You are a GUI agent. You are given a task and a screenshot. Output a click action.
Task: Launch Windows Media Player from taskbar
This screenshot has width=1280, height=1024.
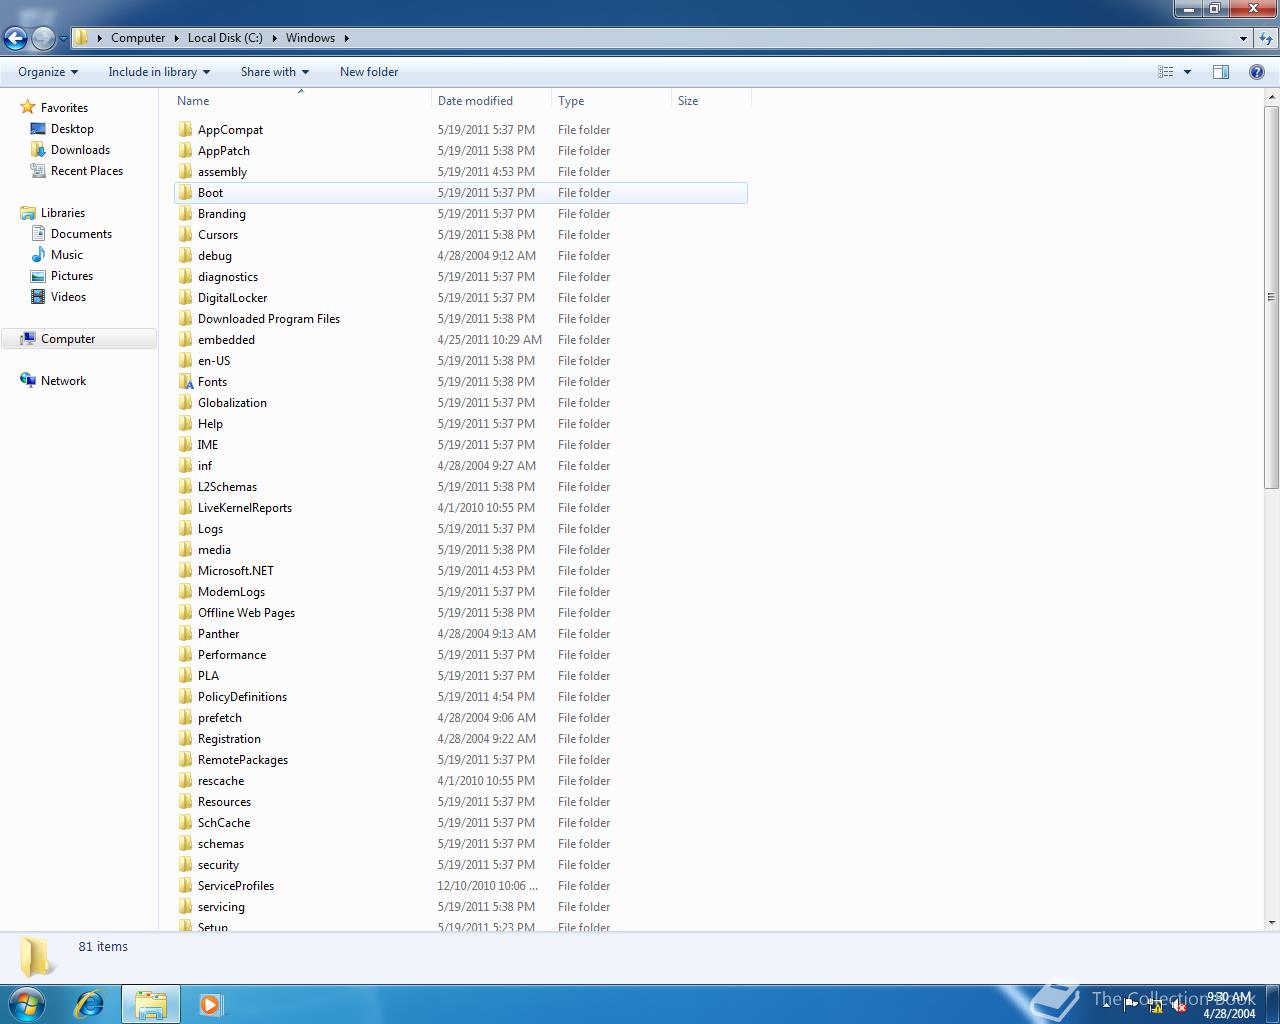[x=210, y=1004]
